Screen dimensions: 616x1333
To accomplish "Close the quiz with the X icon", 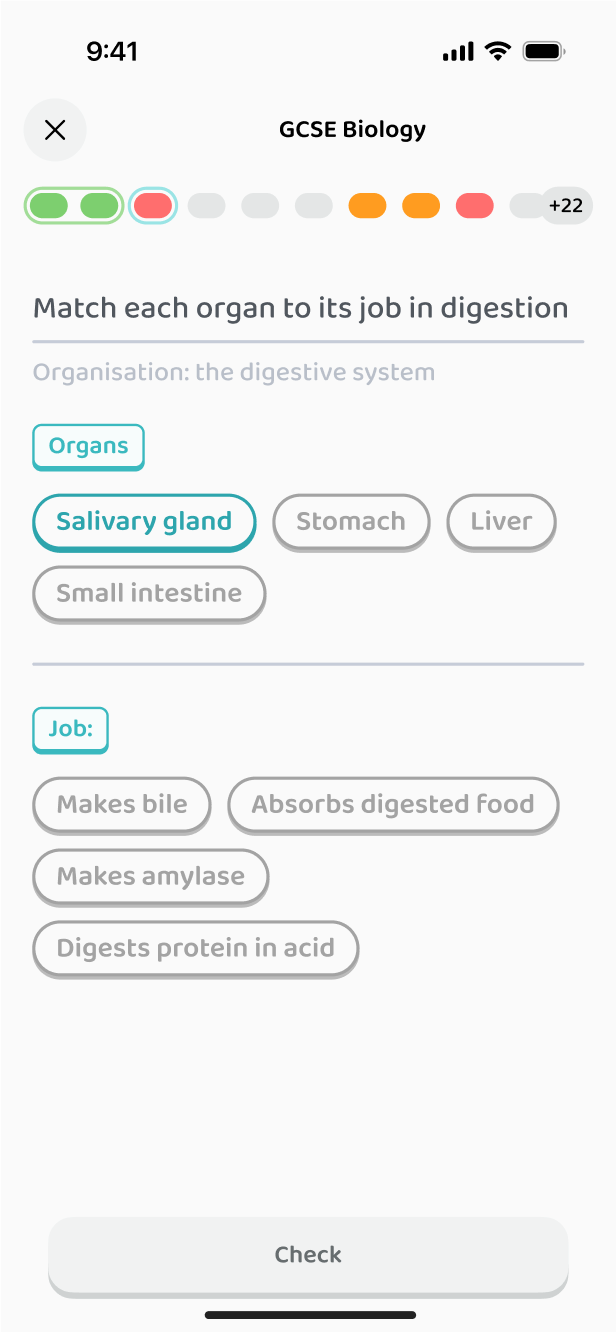I will (55, 130).
